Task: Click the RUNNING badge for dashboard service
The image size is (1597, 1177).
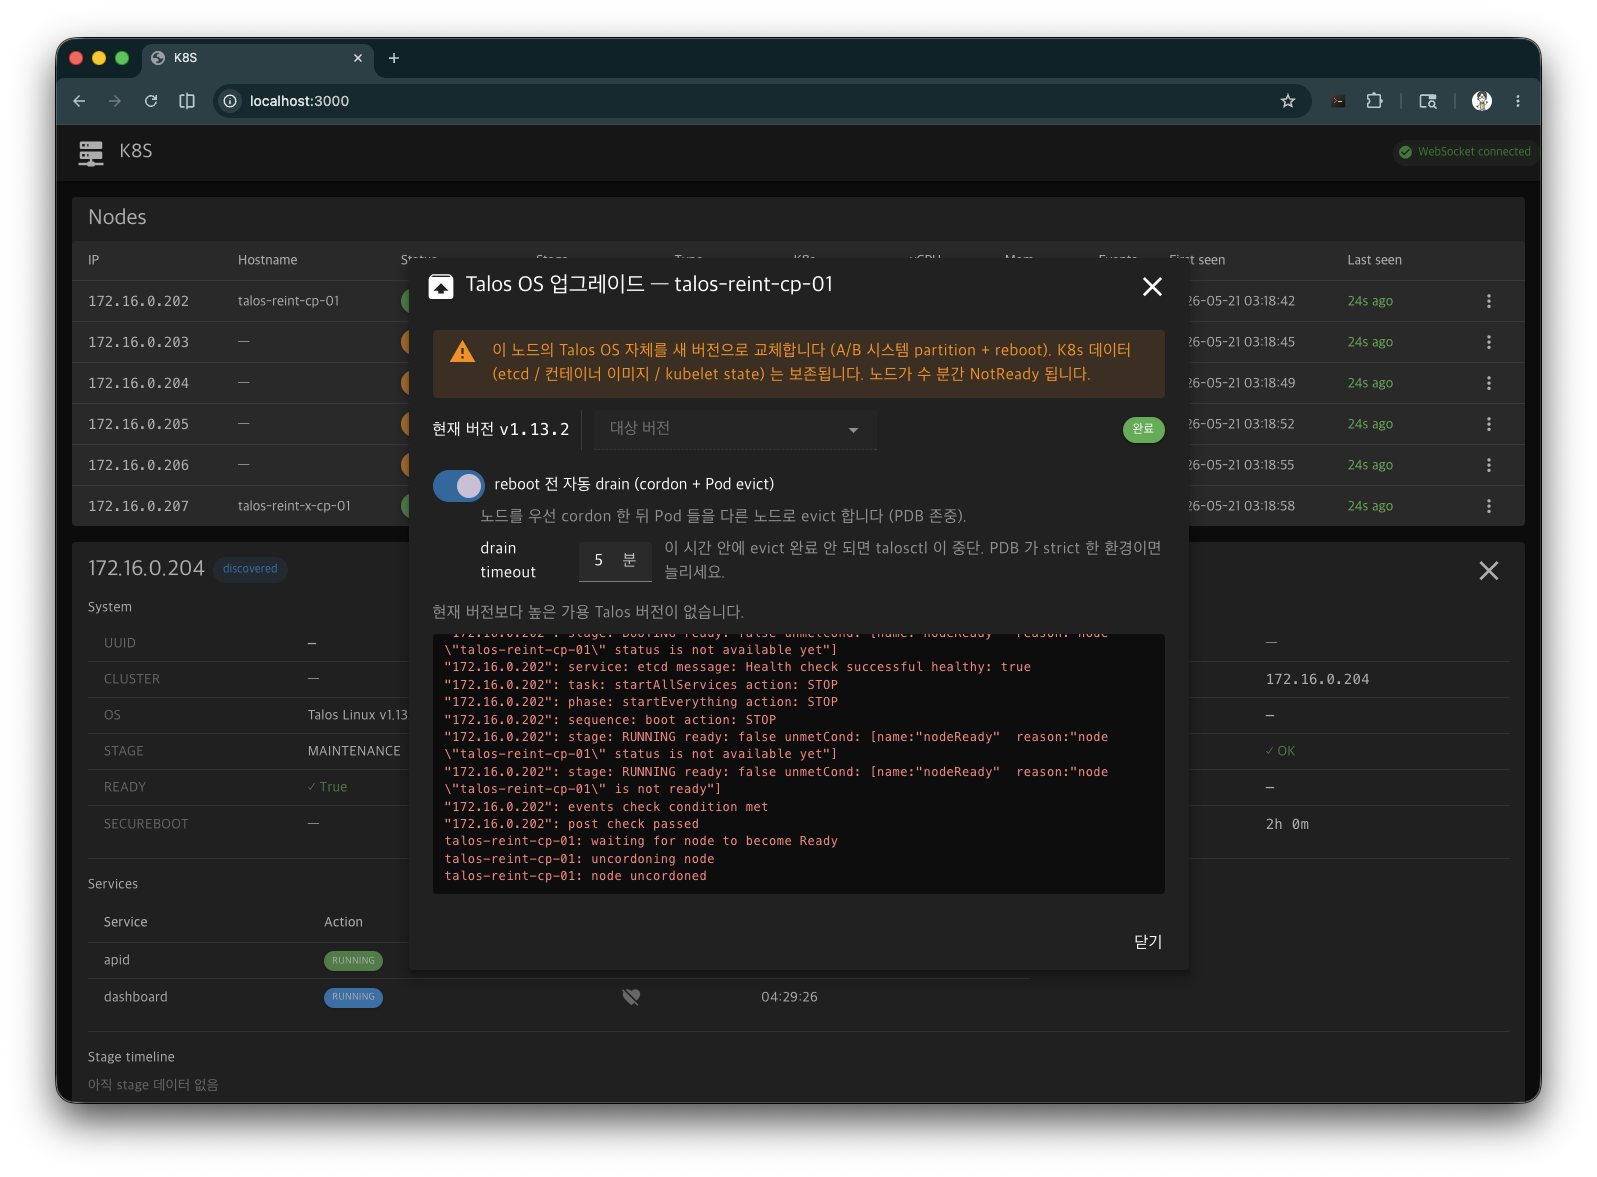Action: coord(353,997)
